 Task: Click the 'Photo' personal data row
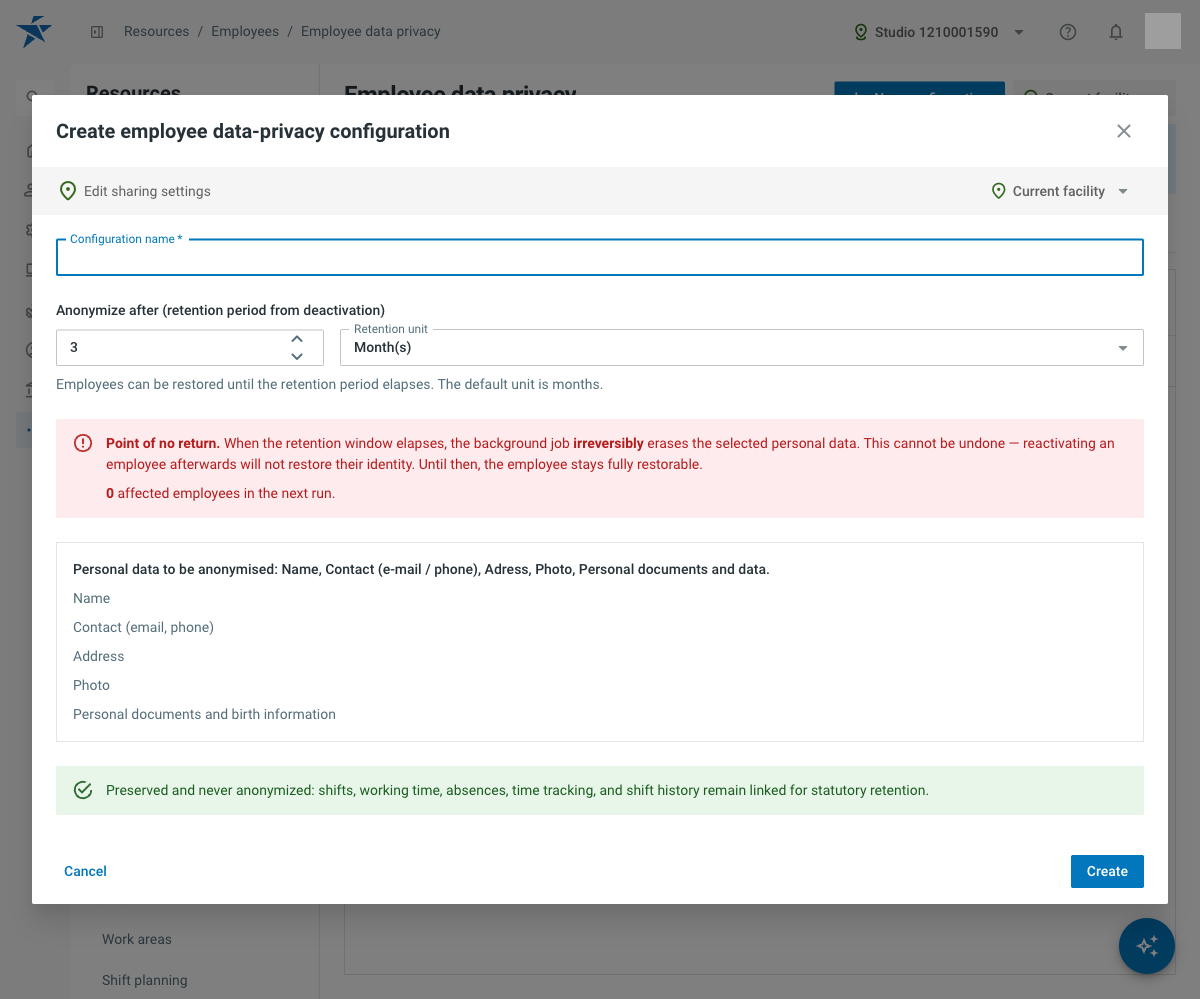click(91, 685)
